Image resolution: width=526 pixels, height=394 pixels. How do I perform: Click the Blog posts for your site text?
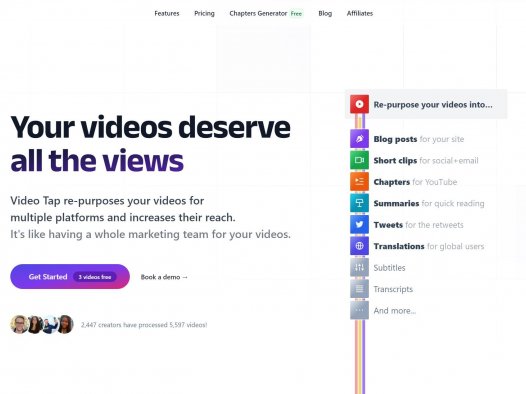click(x=419, y=139)
